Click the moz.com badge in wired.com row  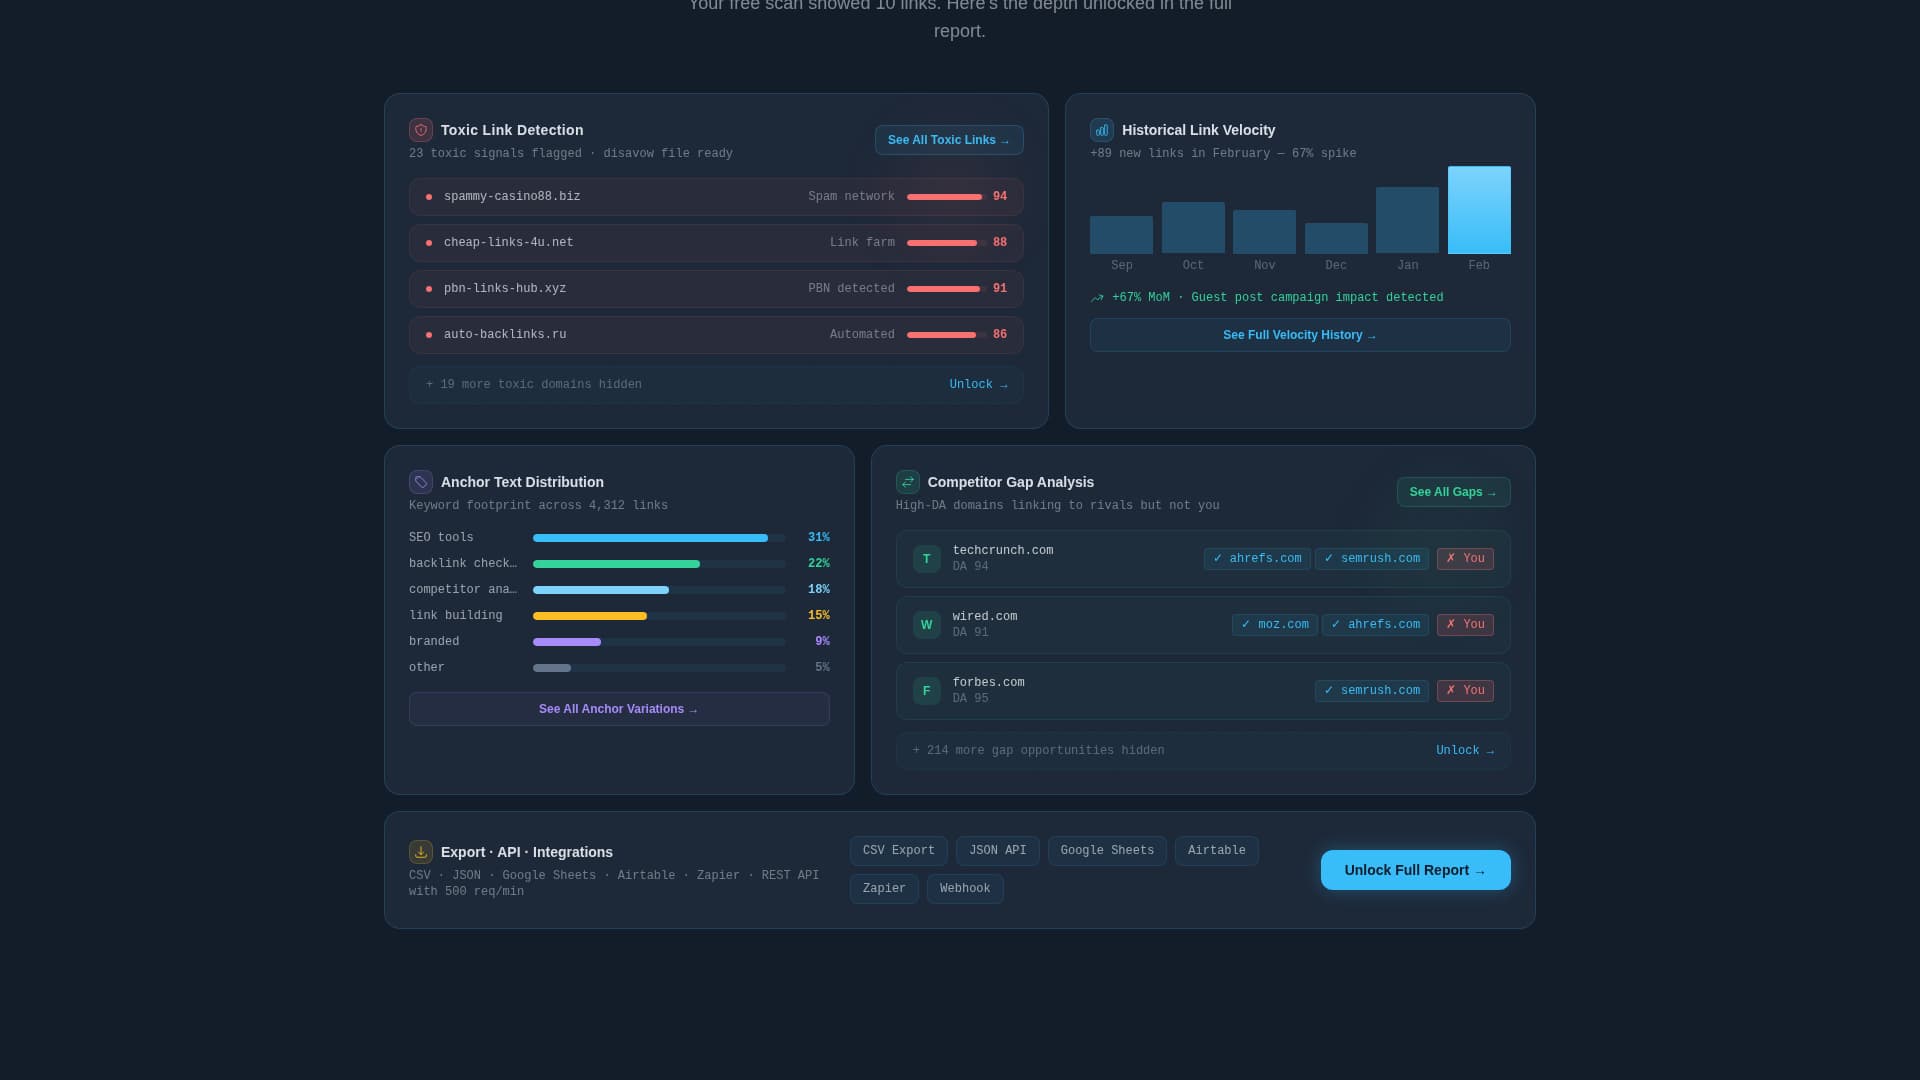click(x=1275, y=625)
